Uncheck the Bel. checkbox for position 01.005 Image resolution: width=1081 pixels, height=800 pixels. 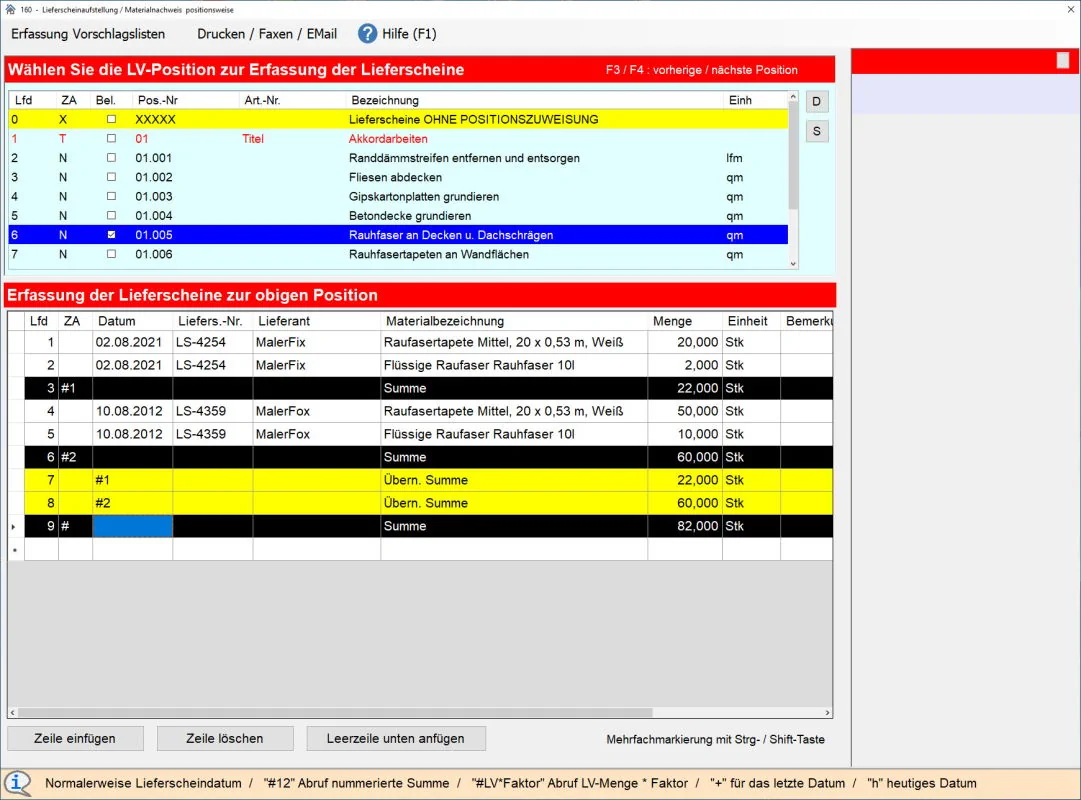[111, 235]
